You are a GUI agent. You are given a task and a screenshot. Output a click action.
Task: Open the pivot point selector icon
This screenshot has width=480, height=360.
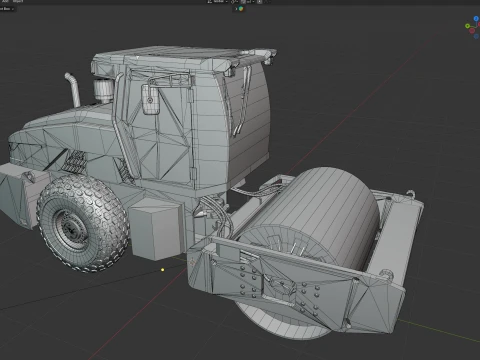tap(234, 1)
